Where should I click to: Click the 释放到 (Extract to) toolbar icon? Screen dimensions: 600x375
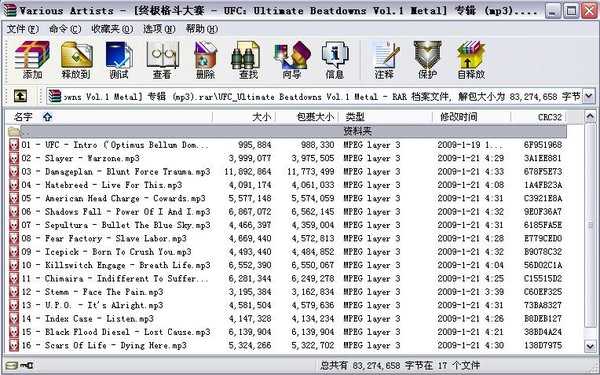[x=76, y=60]
